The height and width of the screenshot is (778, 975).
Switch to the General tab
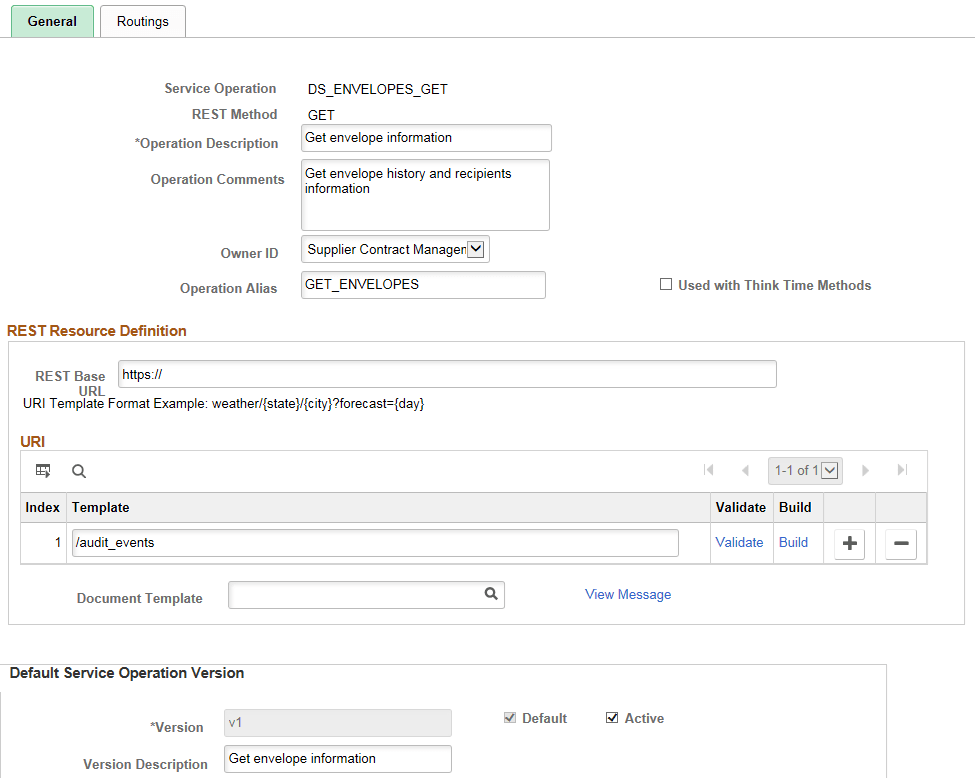coord(52,21)
